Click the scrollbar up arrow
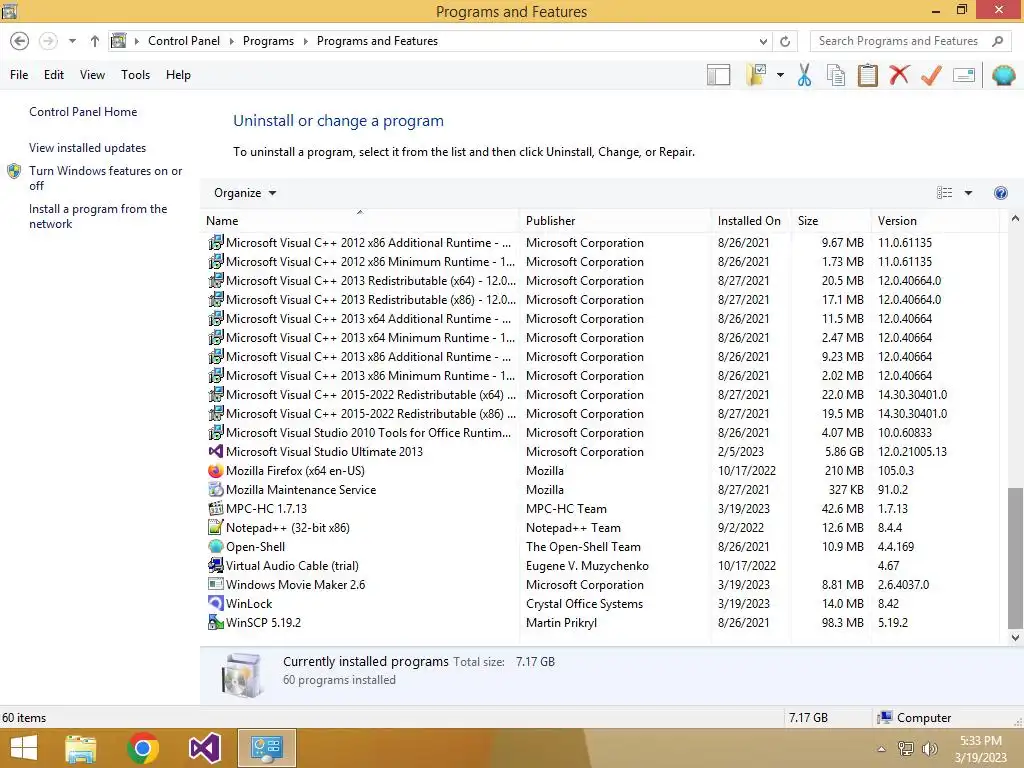Image resolution: width=1024 pixels, height=768 pixels. point(1015,219)
